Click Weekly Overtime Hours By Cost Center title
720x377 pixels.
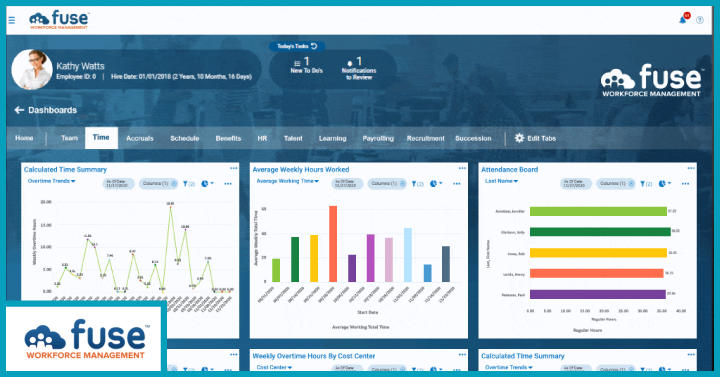pyautogui.click(x=314, y=356)
